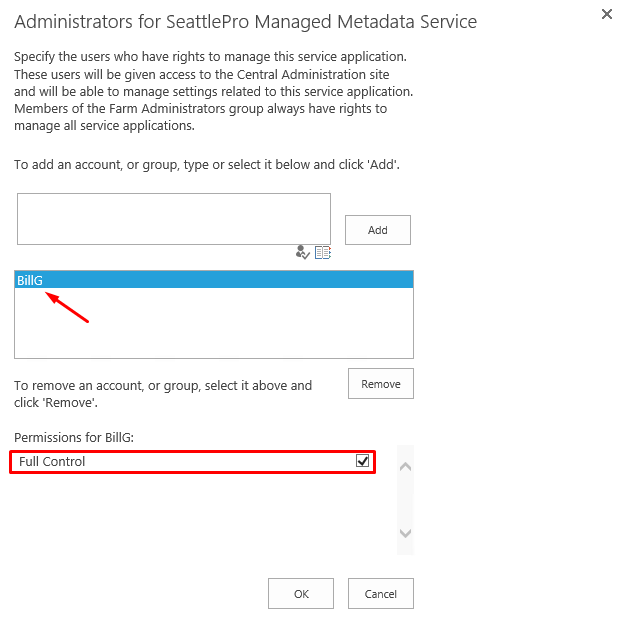Click the permissions list scroll up arrow

click(405, 467)
